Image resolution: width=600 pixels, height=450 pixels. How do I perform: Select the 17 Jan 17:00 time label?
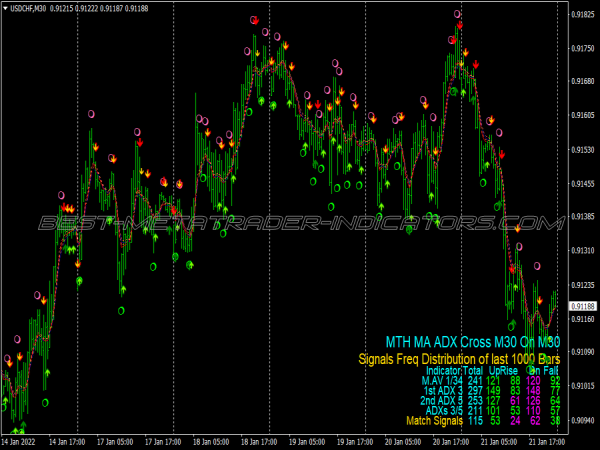tap(163, 442)
